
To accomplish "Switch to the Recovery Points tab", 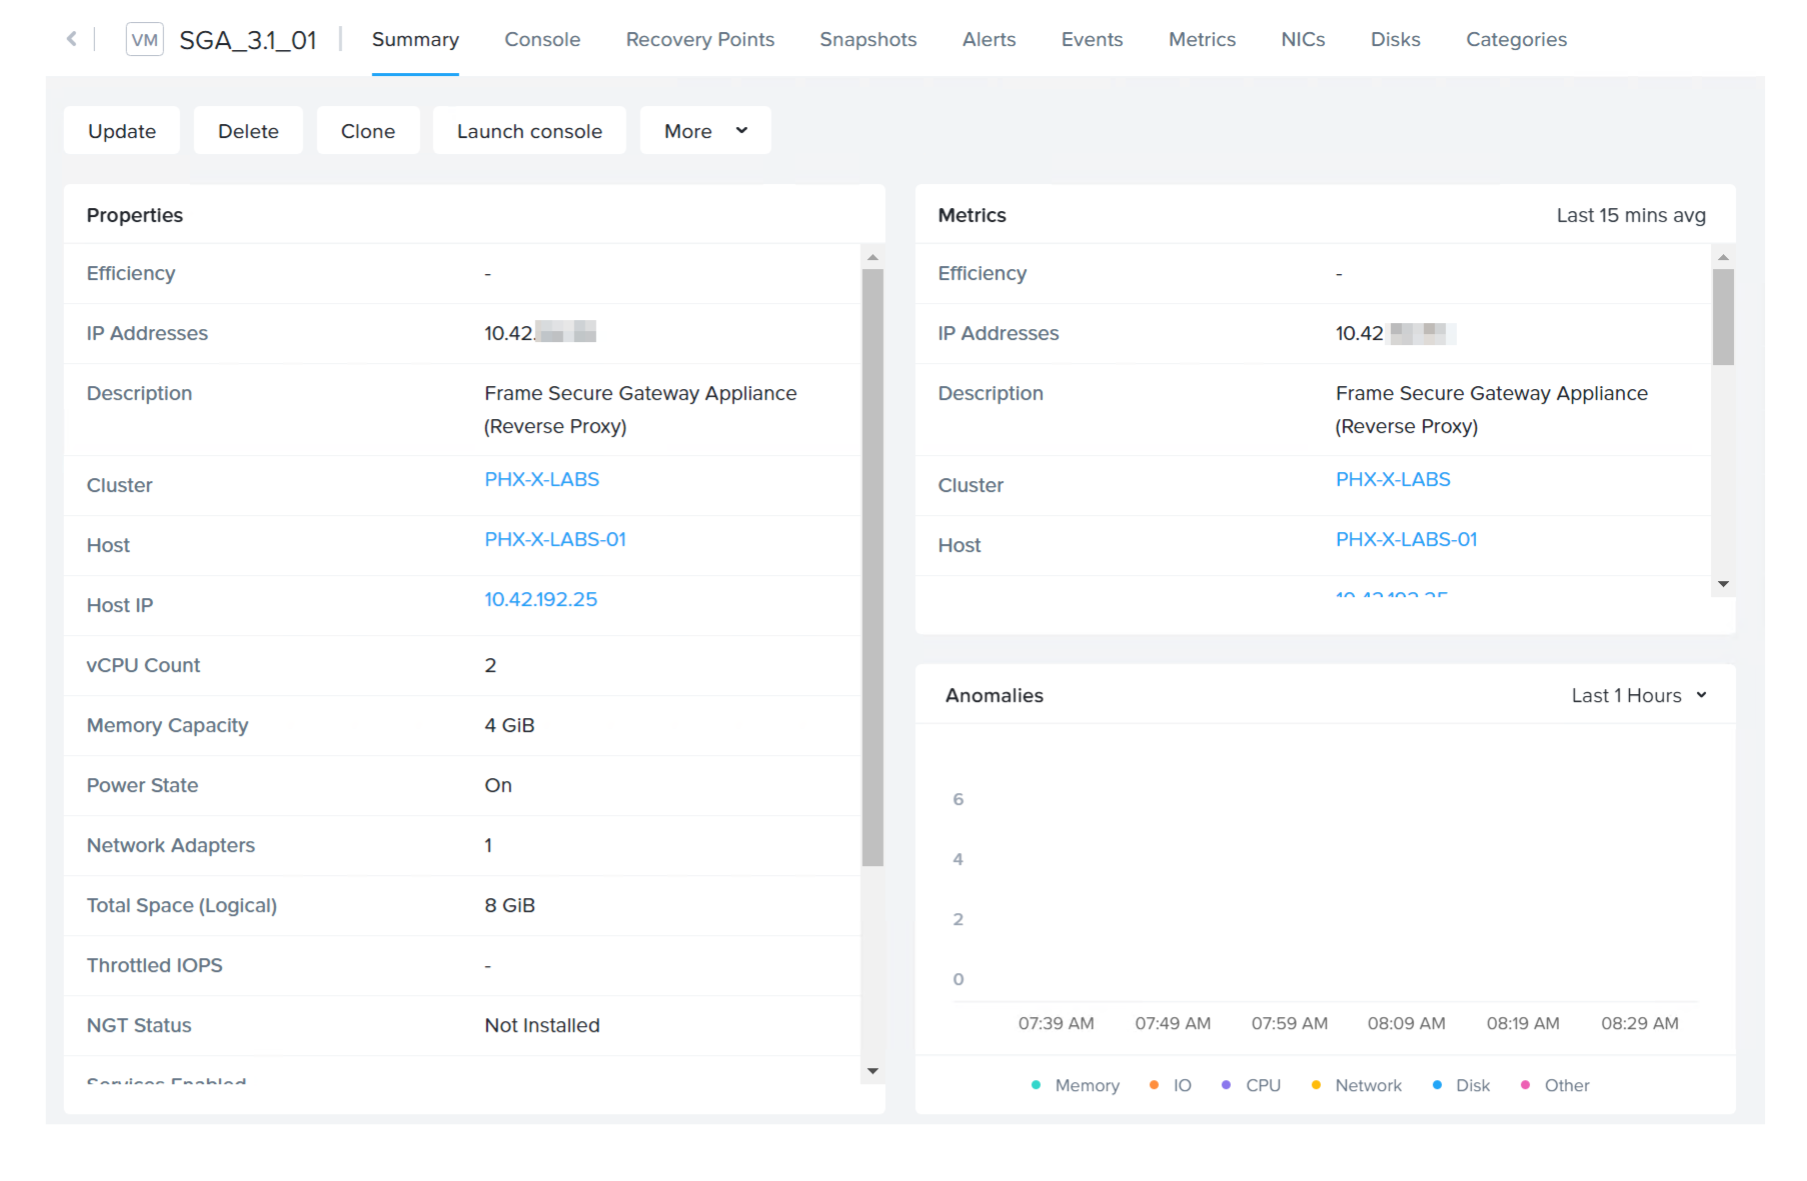I will pyautogui.click(x=699, y=40).
